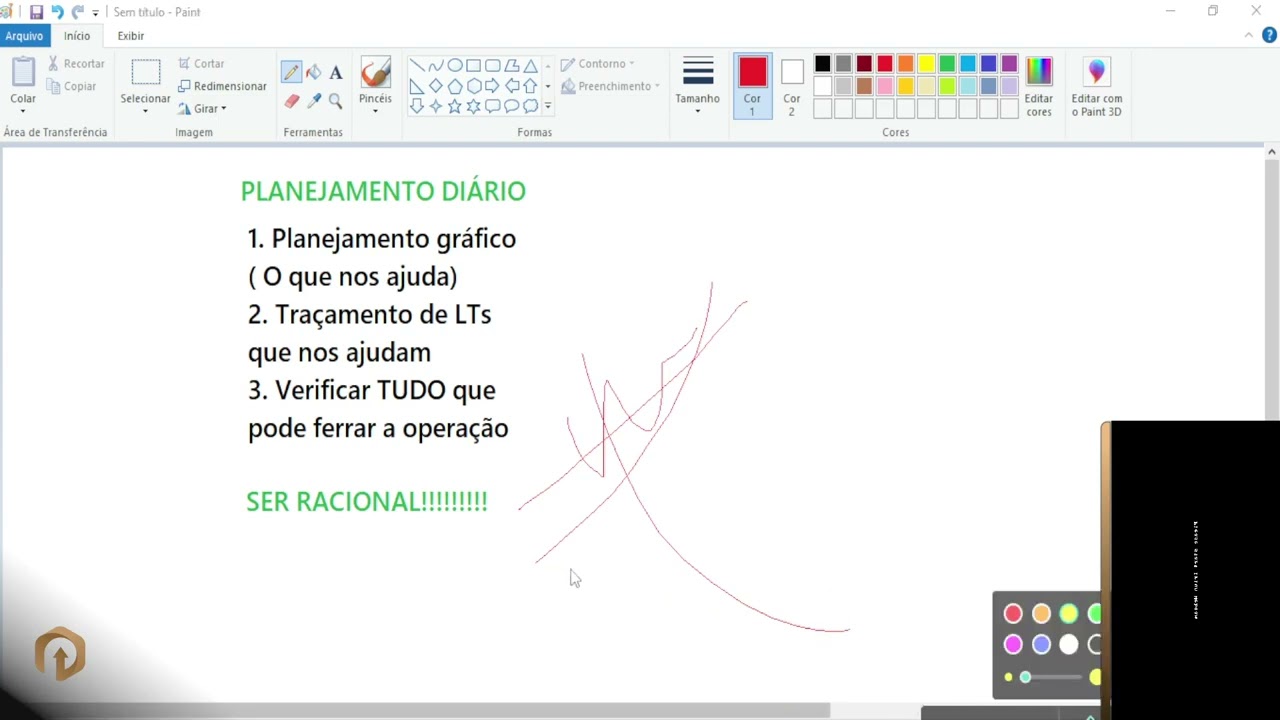Image resolution: width=1280 pixels, height=720 pixels.
Task: Click the Recortar button
Action: coord(76,64)
